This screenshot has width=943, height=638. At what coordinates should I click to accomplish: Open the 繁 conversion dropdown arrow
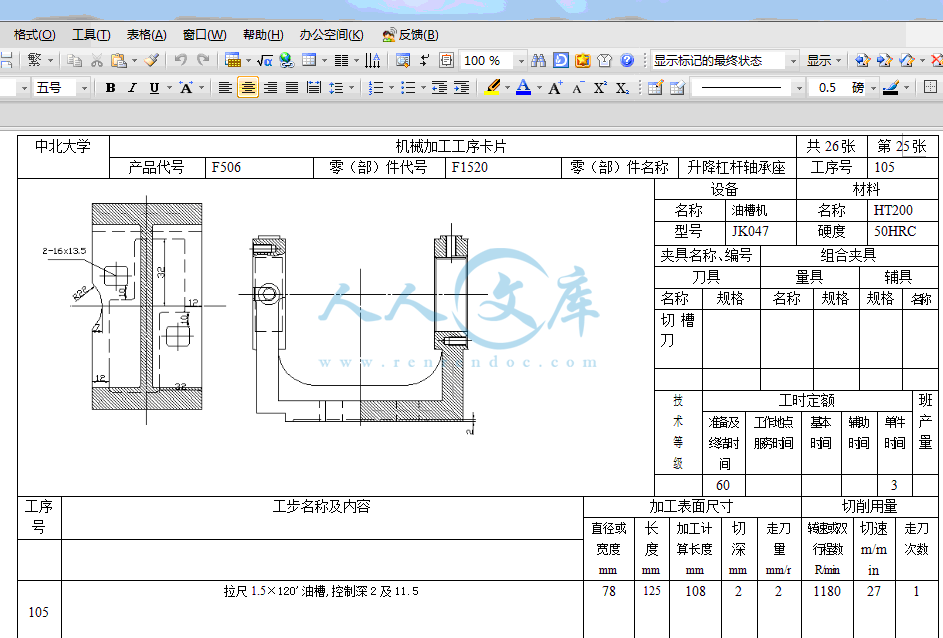[51, 60]
